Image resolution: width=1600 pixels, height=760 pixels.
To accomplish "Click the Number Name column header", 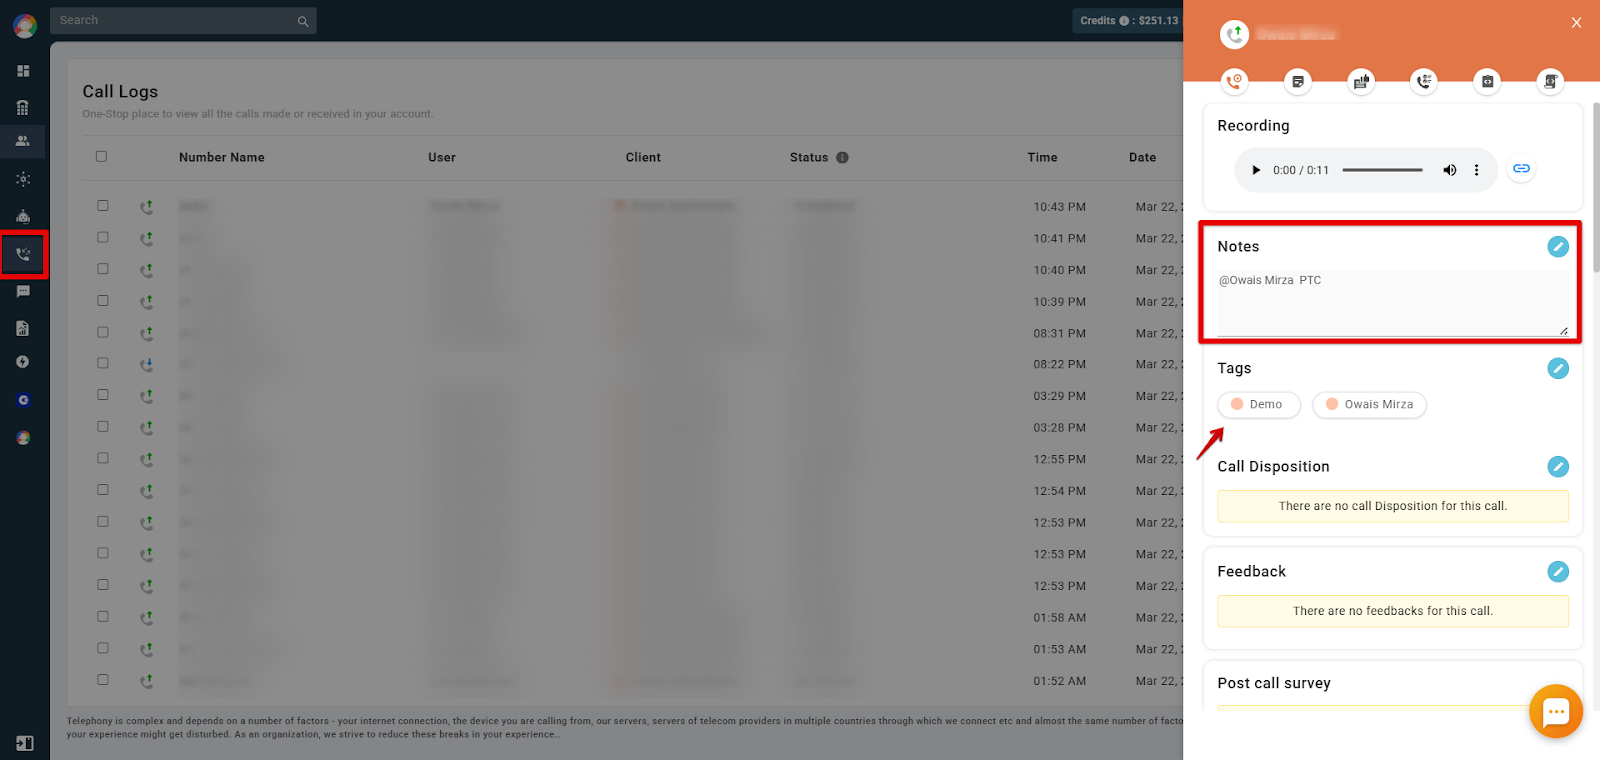I will [222, 158].
